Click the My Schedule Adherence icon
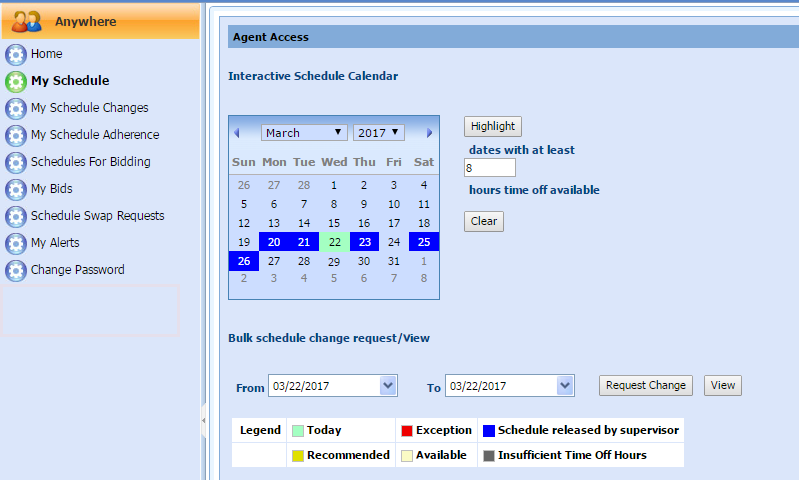Viewport: 799px width, 480px height. [16, 135]
